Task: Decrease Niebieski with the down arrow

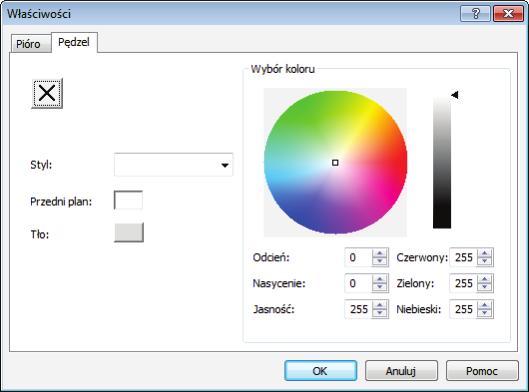Action: point(485,313)
